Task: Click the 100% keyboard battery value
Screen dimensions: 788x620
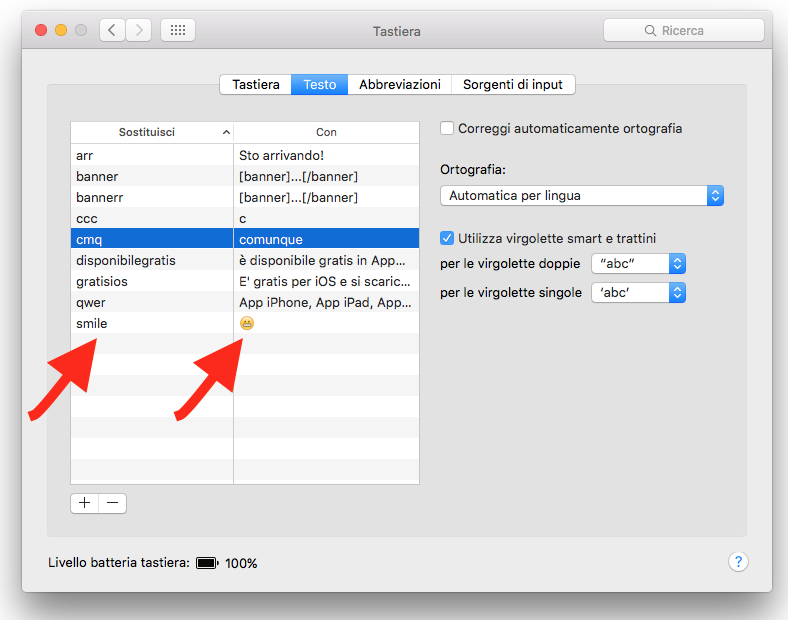Action: [241, 563]
